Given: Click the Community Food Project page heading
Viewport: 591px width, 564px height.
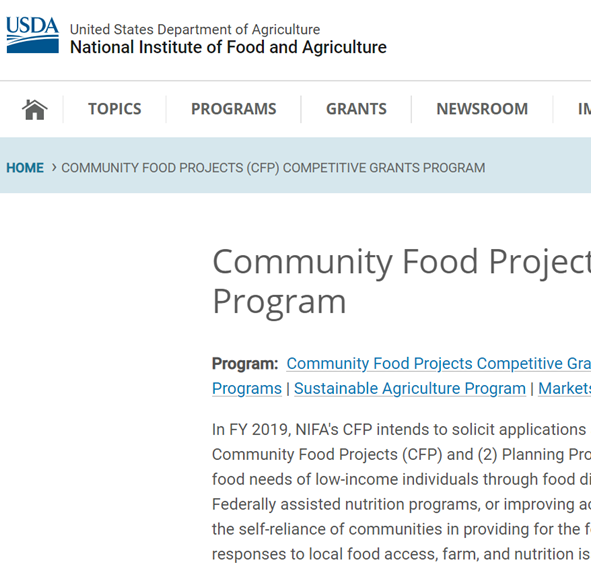Looking at the screenshot, I should click(401, 281).
